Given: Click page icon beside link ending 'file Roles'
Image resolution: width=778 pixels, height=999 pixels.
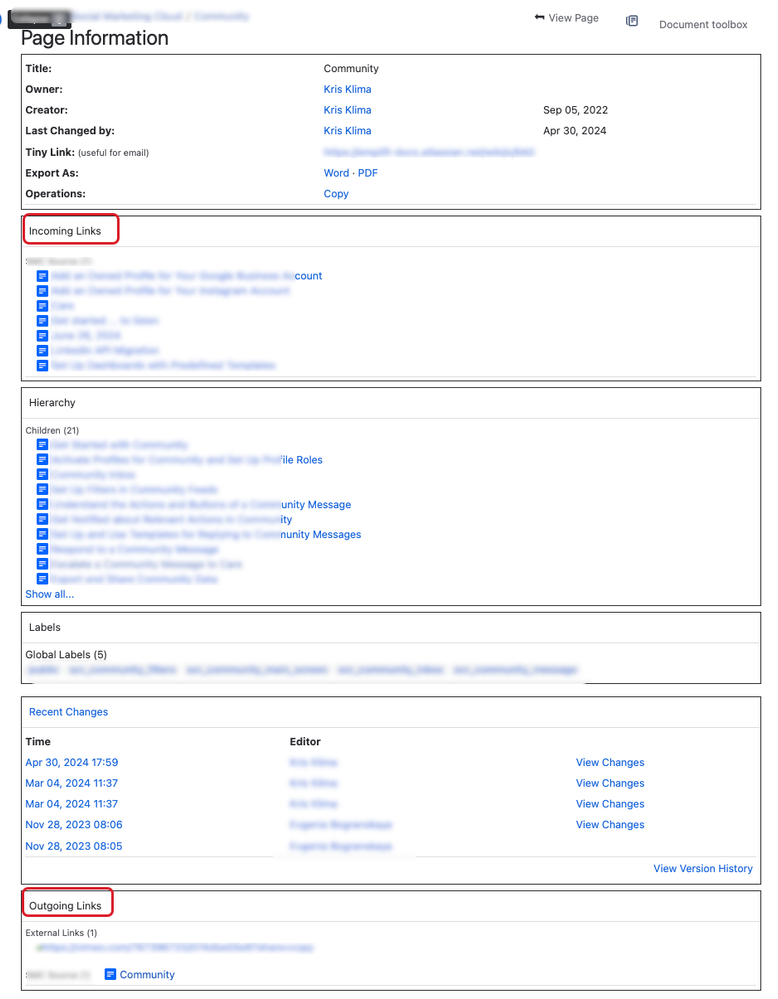Looking at the screenshot, I should coord(42,459).
